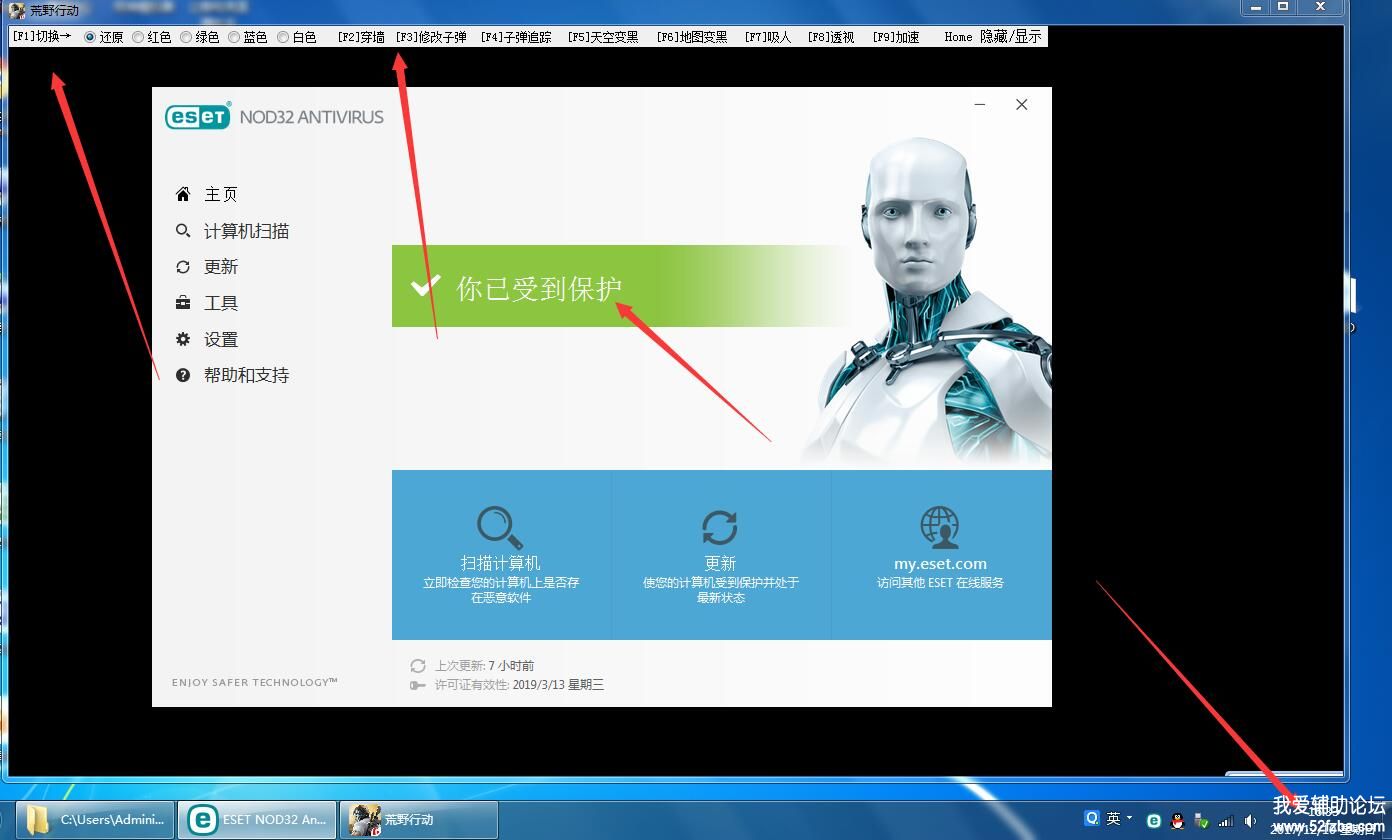
Task: Click the [F3]修改子弹 label
Action: [x=431, y=37]
